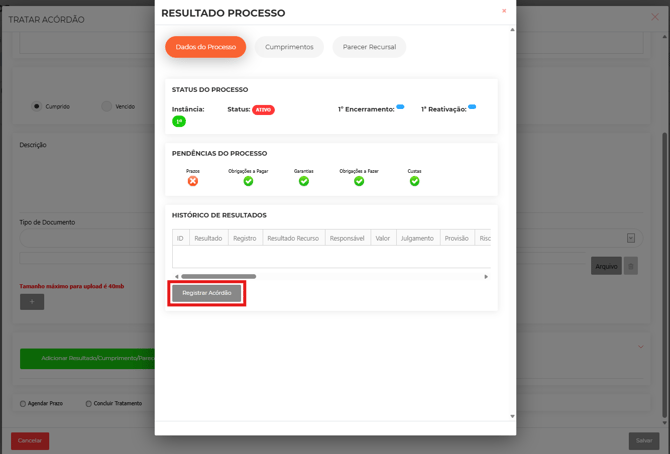Image resolution: width=670 pixels, height=454 pixels.
Task: Click the red X Prazos pending icon
Action: tap(193, 181)
